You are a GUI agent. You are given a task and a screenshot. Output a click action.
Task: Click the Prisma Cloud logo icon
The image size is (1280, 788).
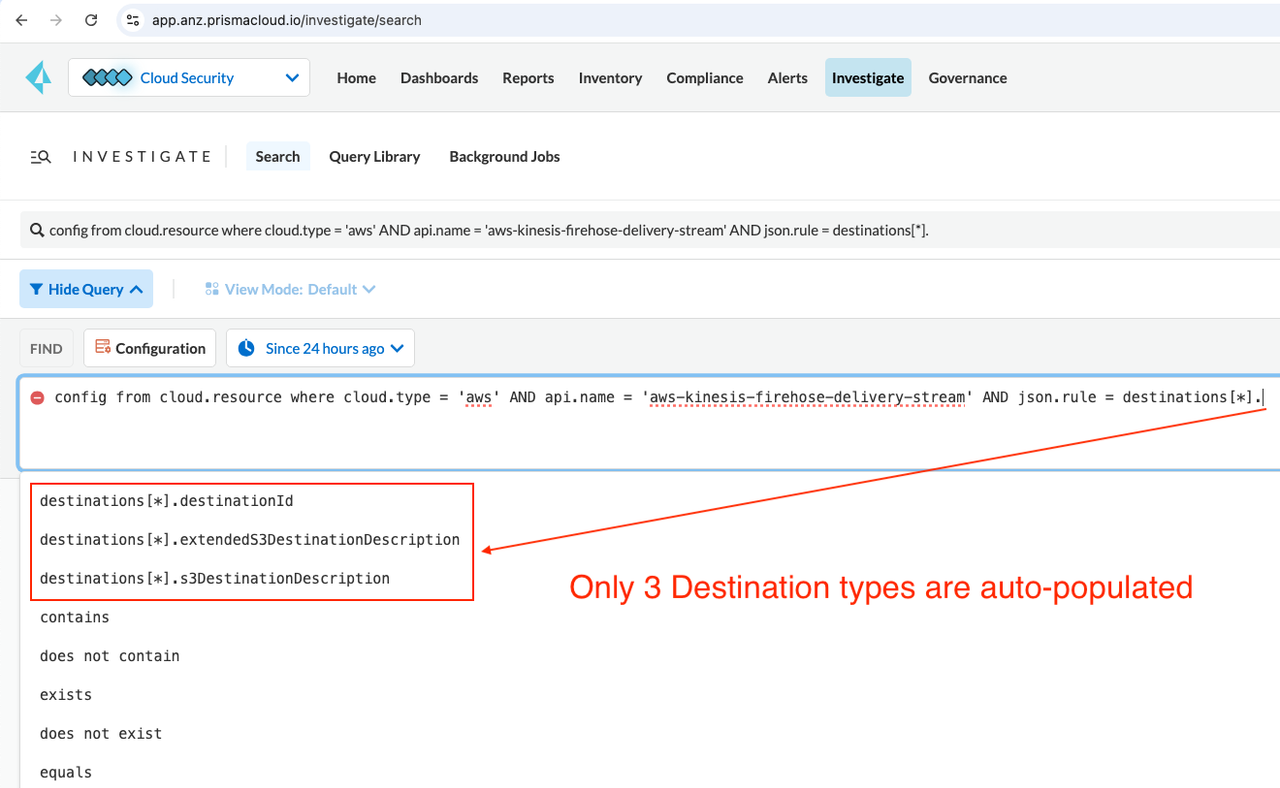[x=38, y=78]
